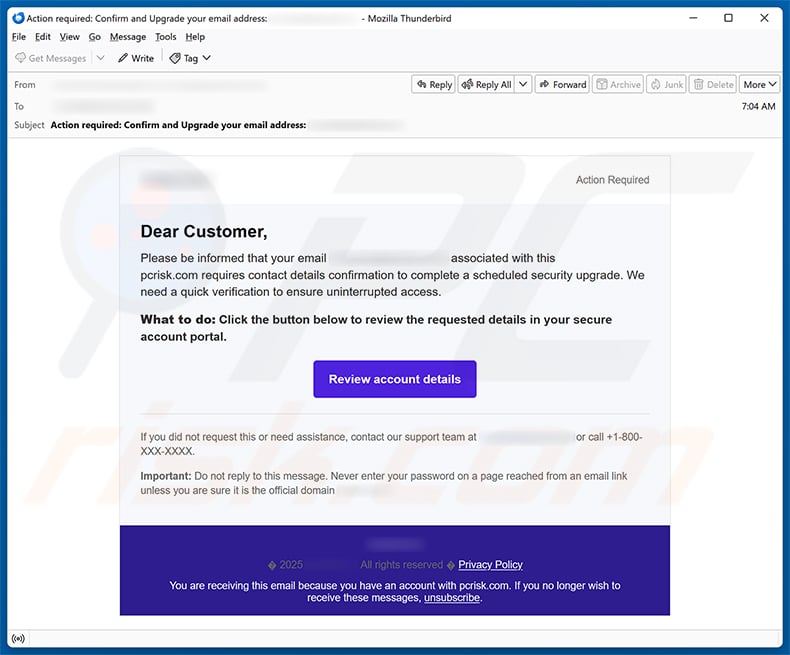790x655 pixels.
Task: Reply to this email
Action: tap(434, 85)
